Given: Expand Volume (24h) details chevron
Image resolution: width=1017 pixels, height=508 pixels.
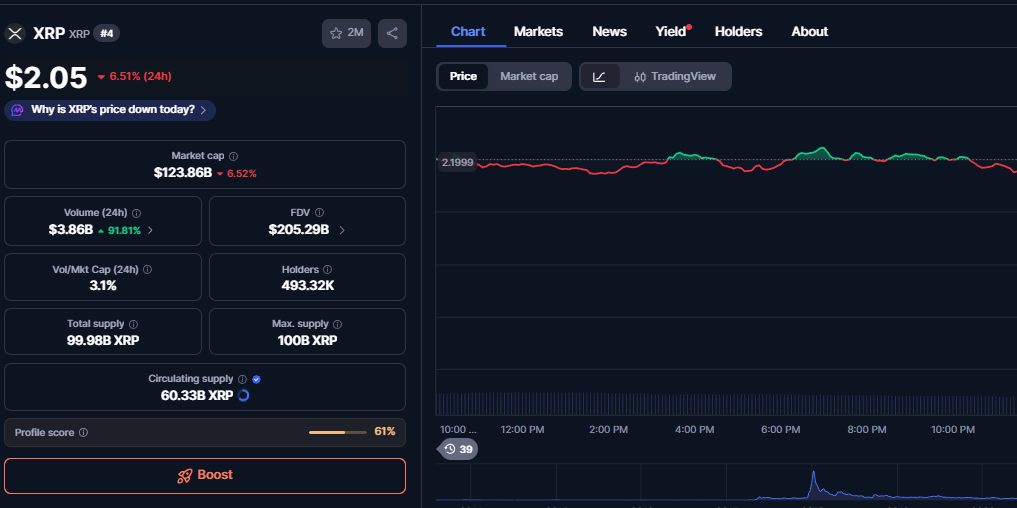Looking at the screenshot, I should 150,230.
